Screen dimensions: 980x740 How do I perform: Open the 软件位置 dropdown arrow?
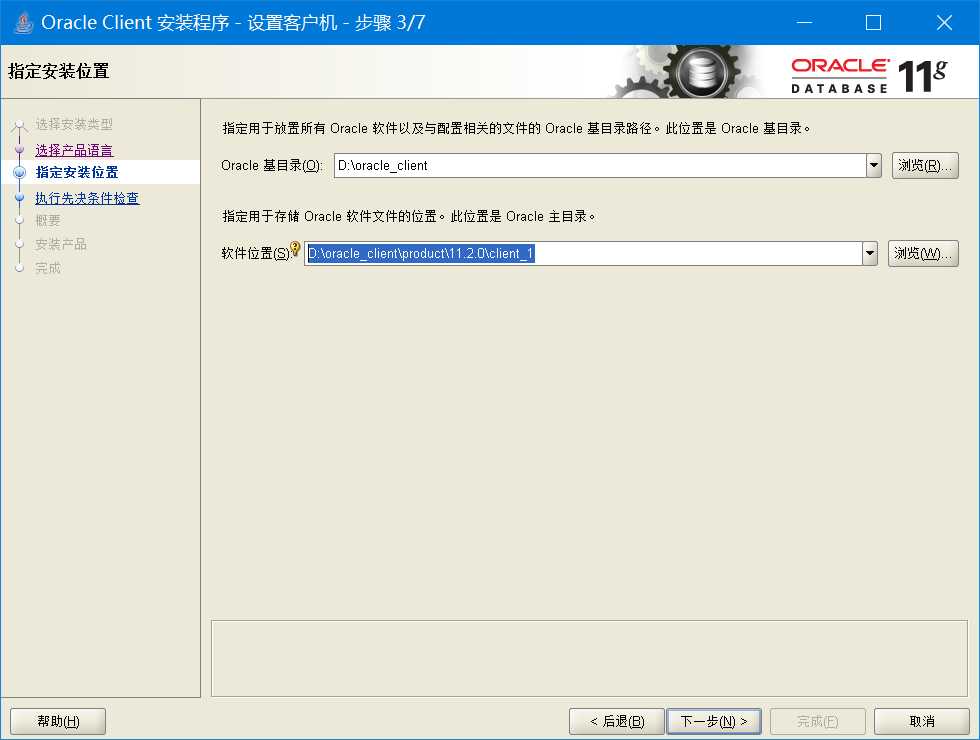point(870,254)
